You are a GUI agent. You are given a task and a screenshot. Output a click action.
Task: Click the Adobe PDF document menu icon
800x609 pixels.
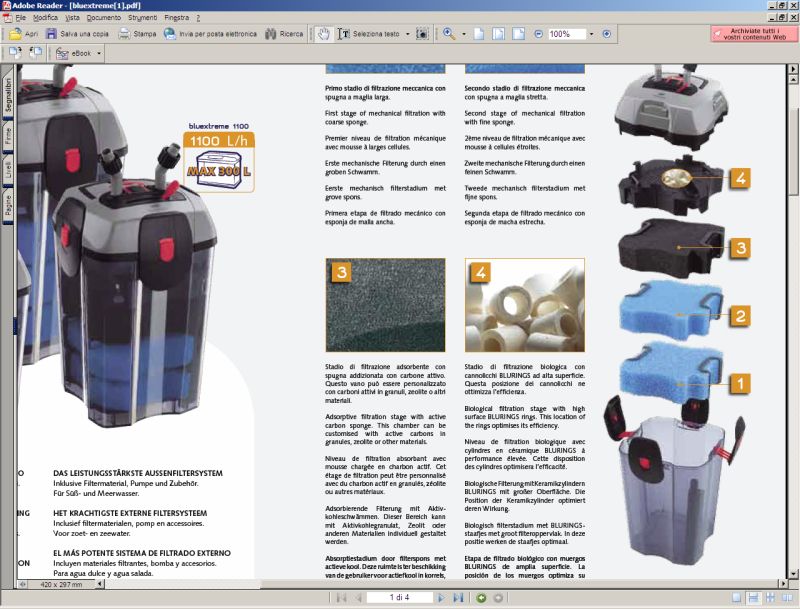click(x=6, y=18)
